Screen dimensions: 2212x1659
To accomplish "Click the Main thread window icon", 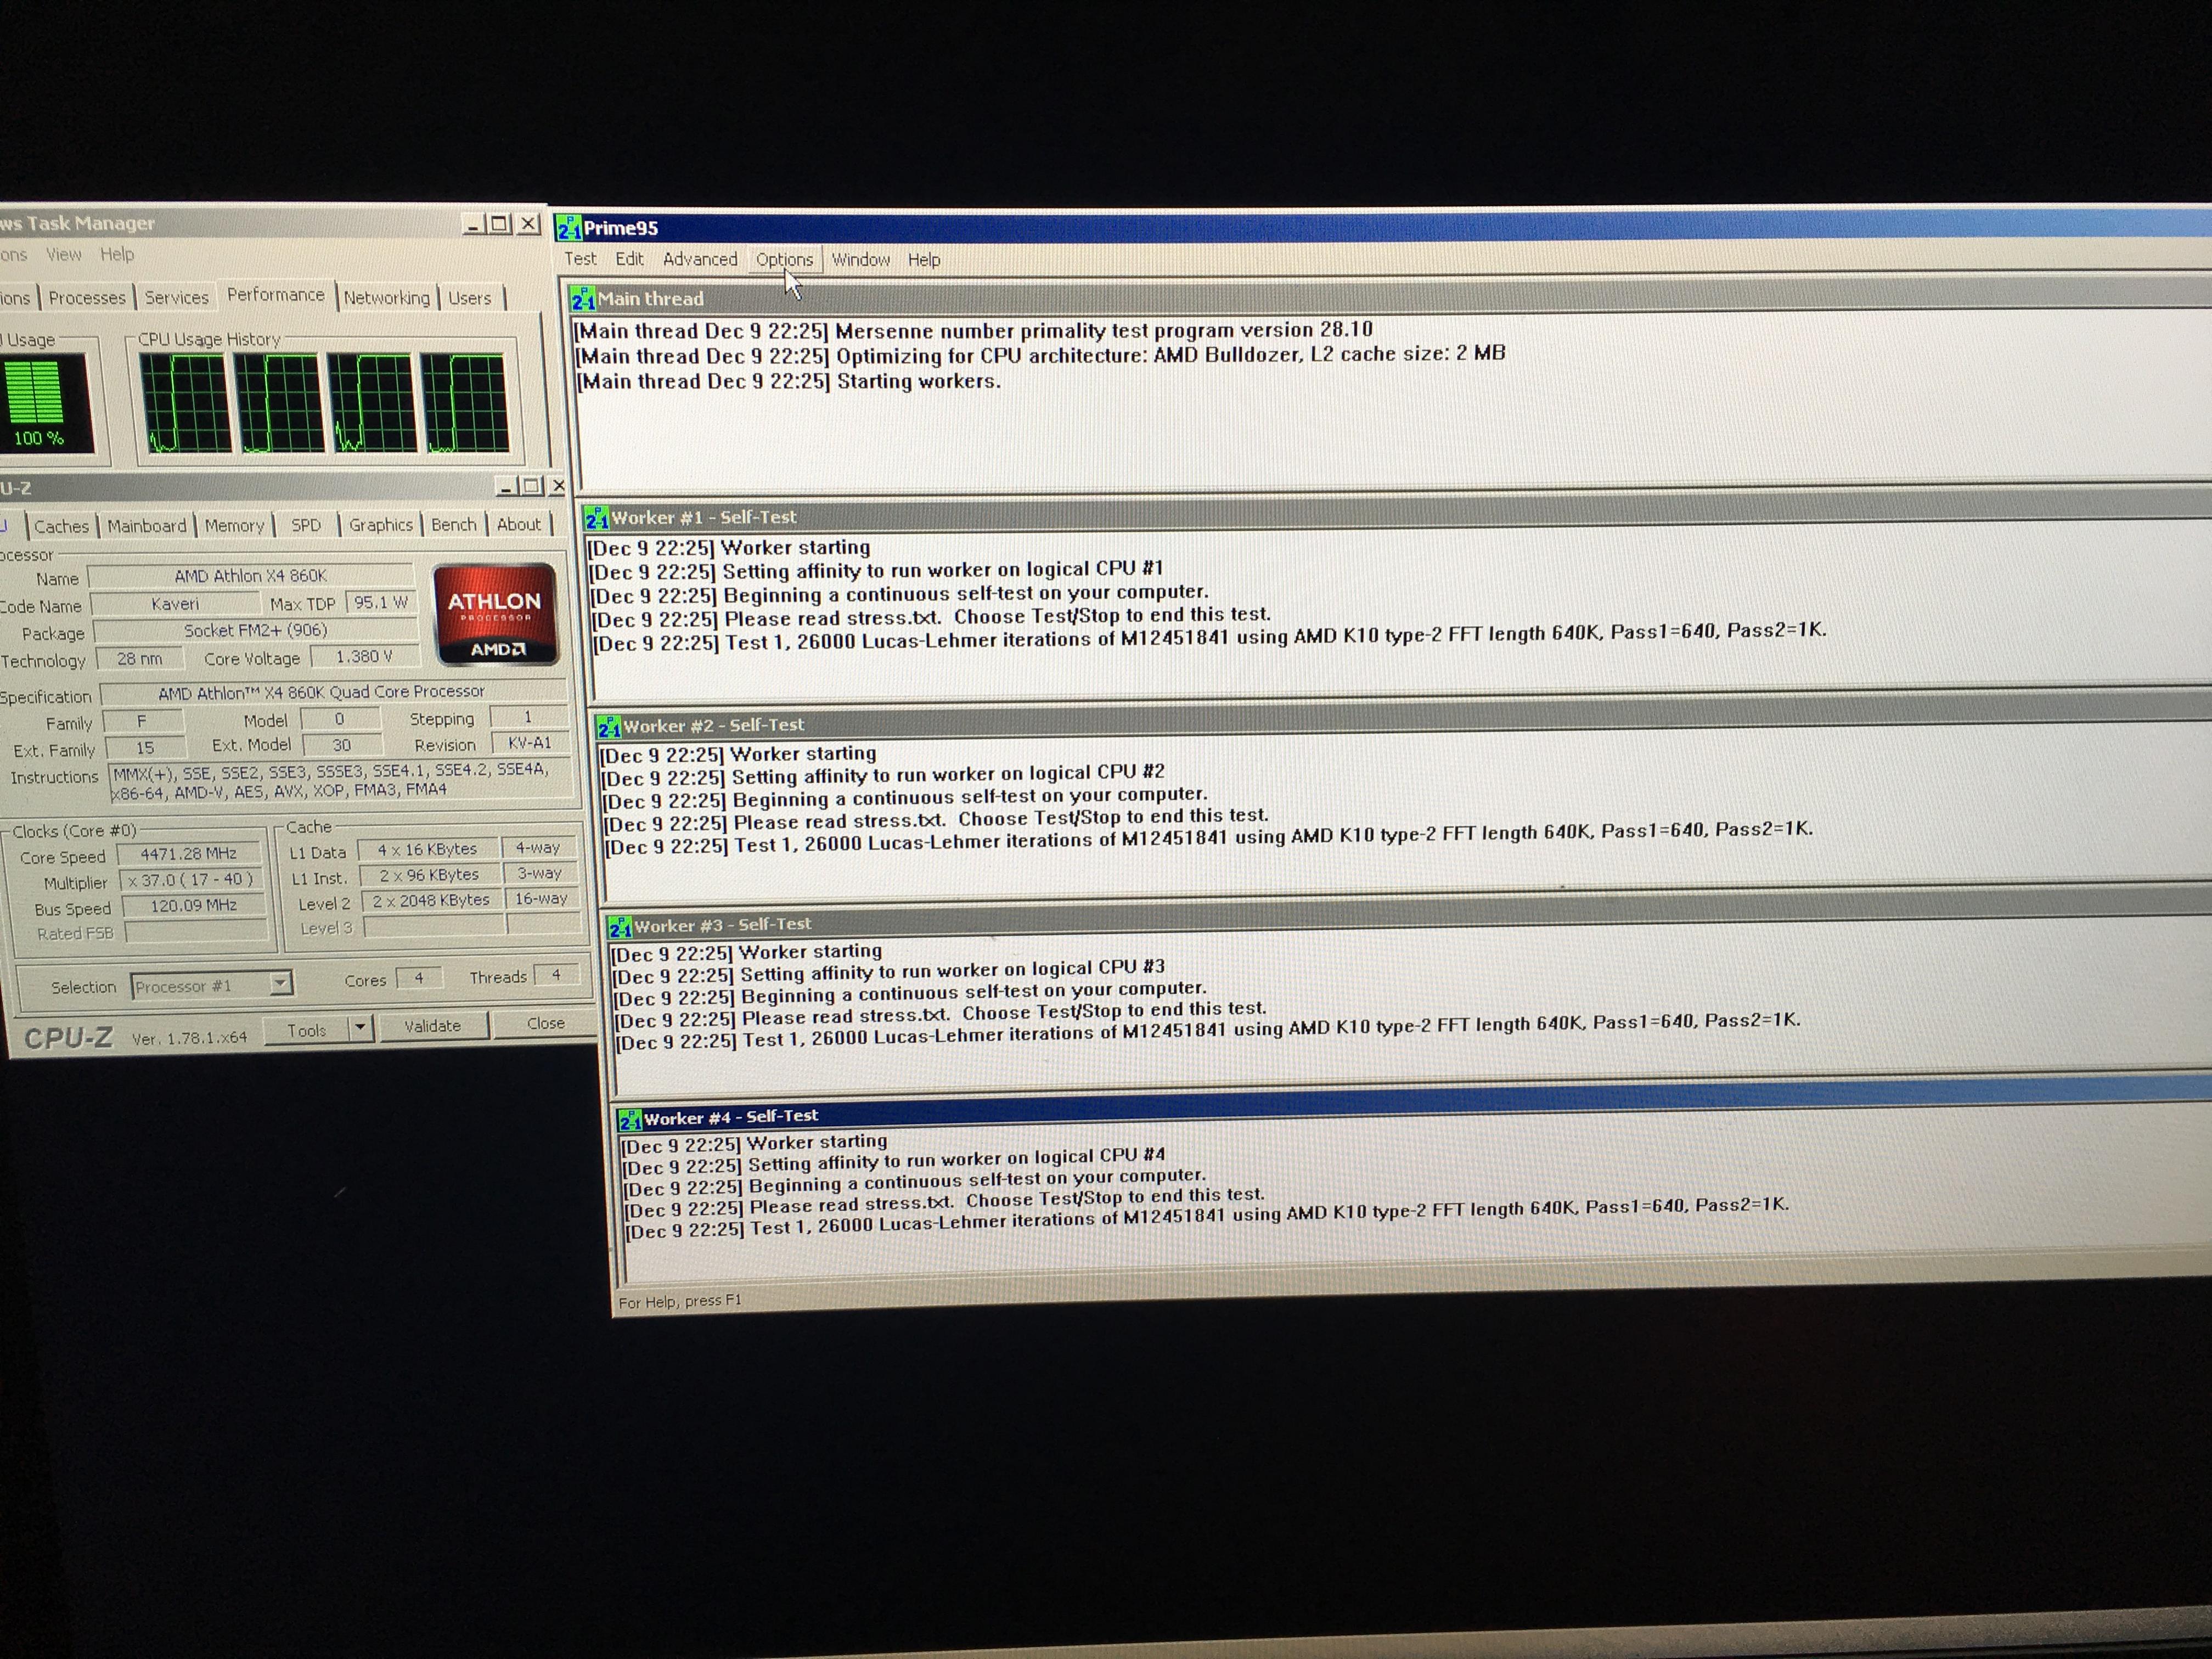I will click(x=582, y=299).
